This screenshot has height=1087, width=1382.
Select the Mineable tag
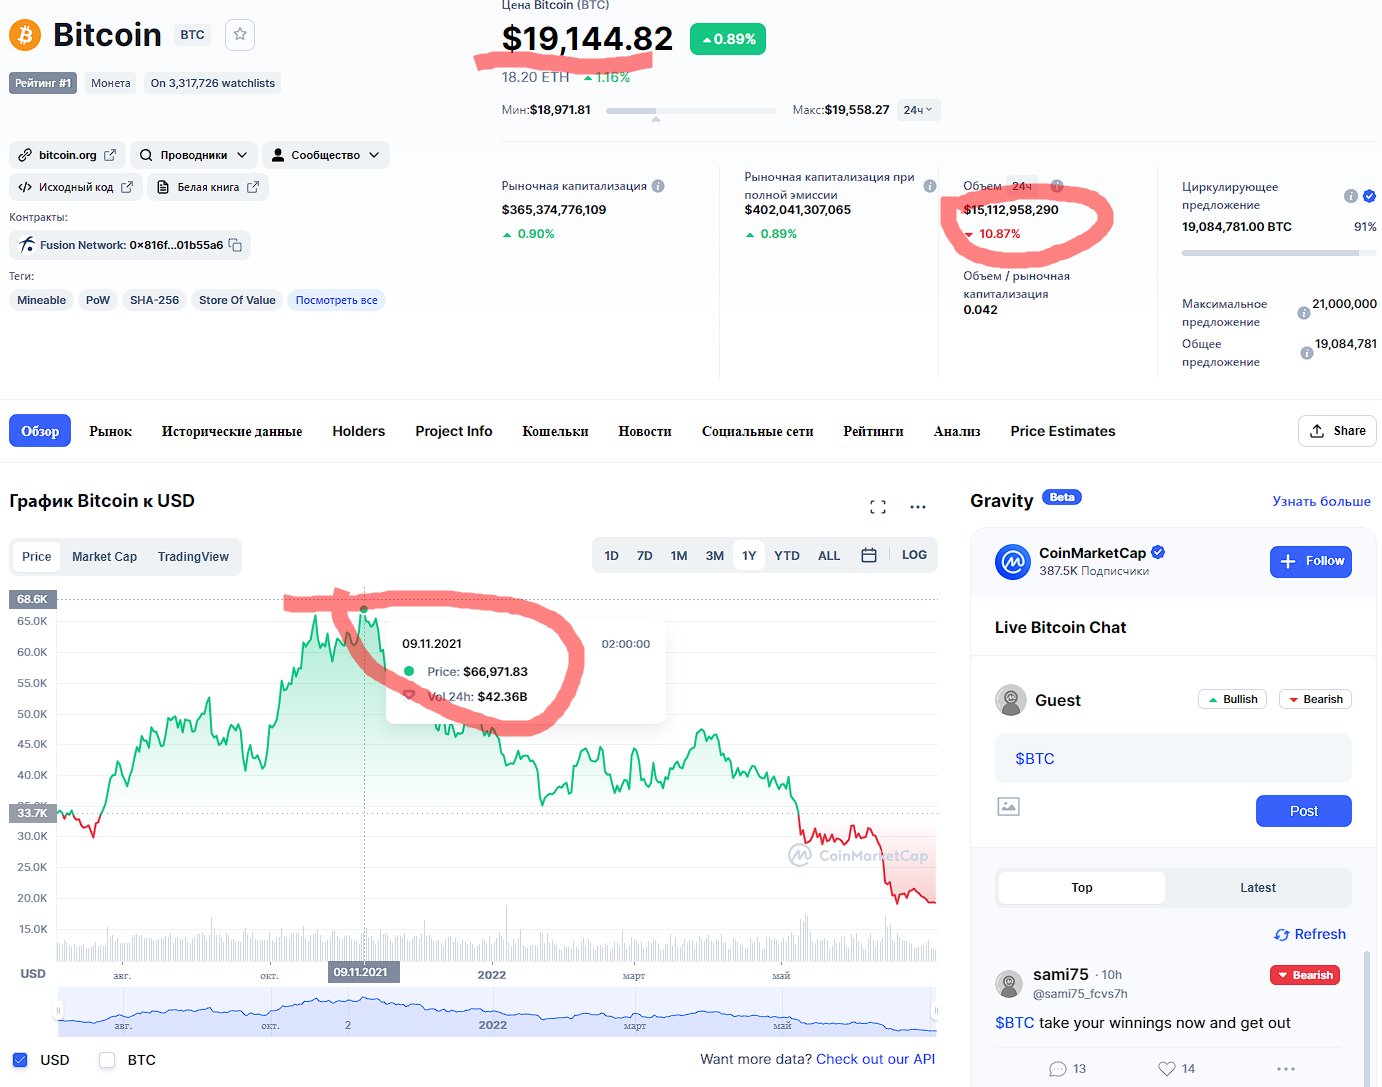click(x=42, y=300)
